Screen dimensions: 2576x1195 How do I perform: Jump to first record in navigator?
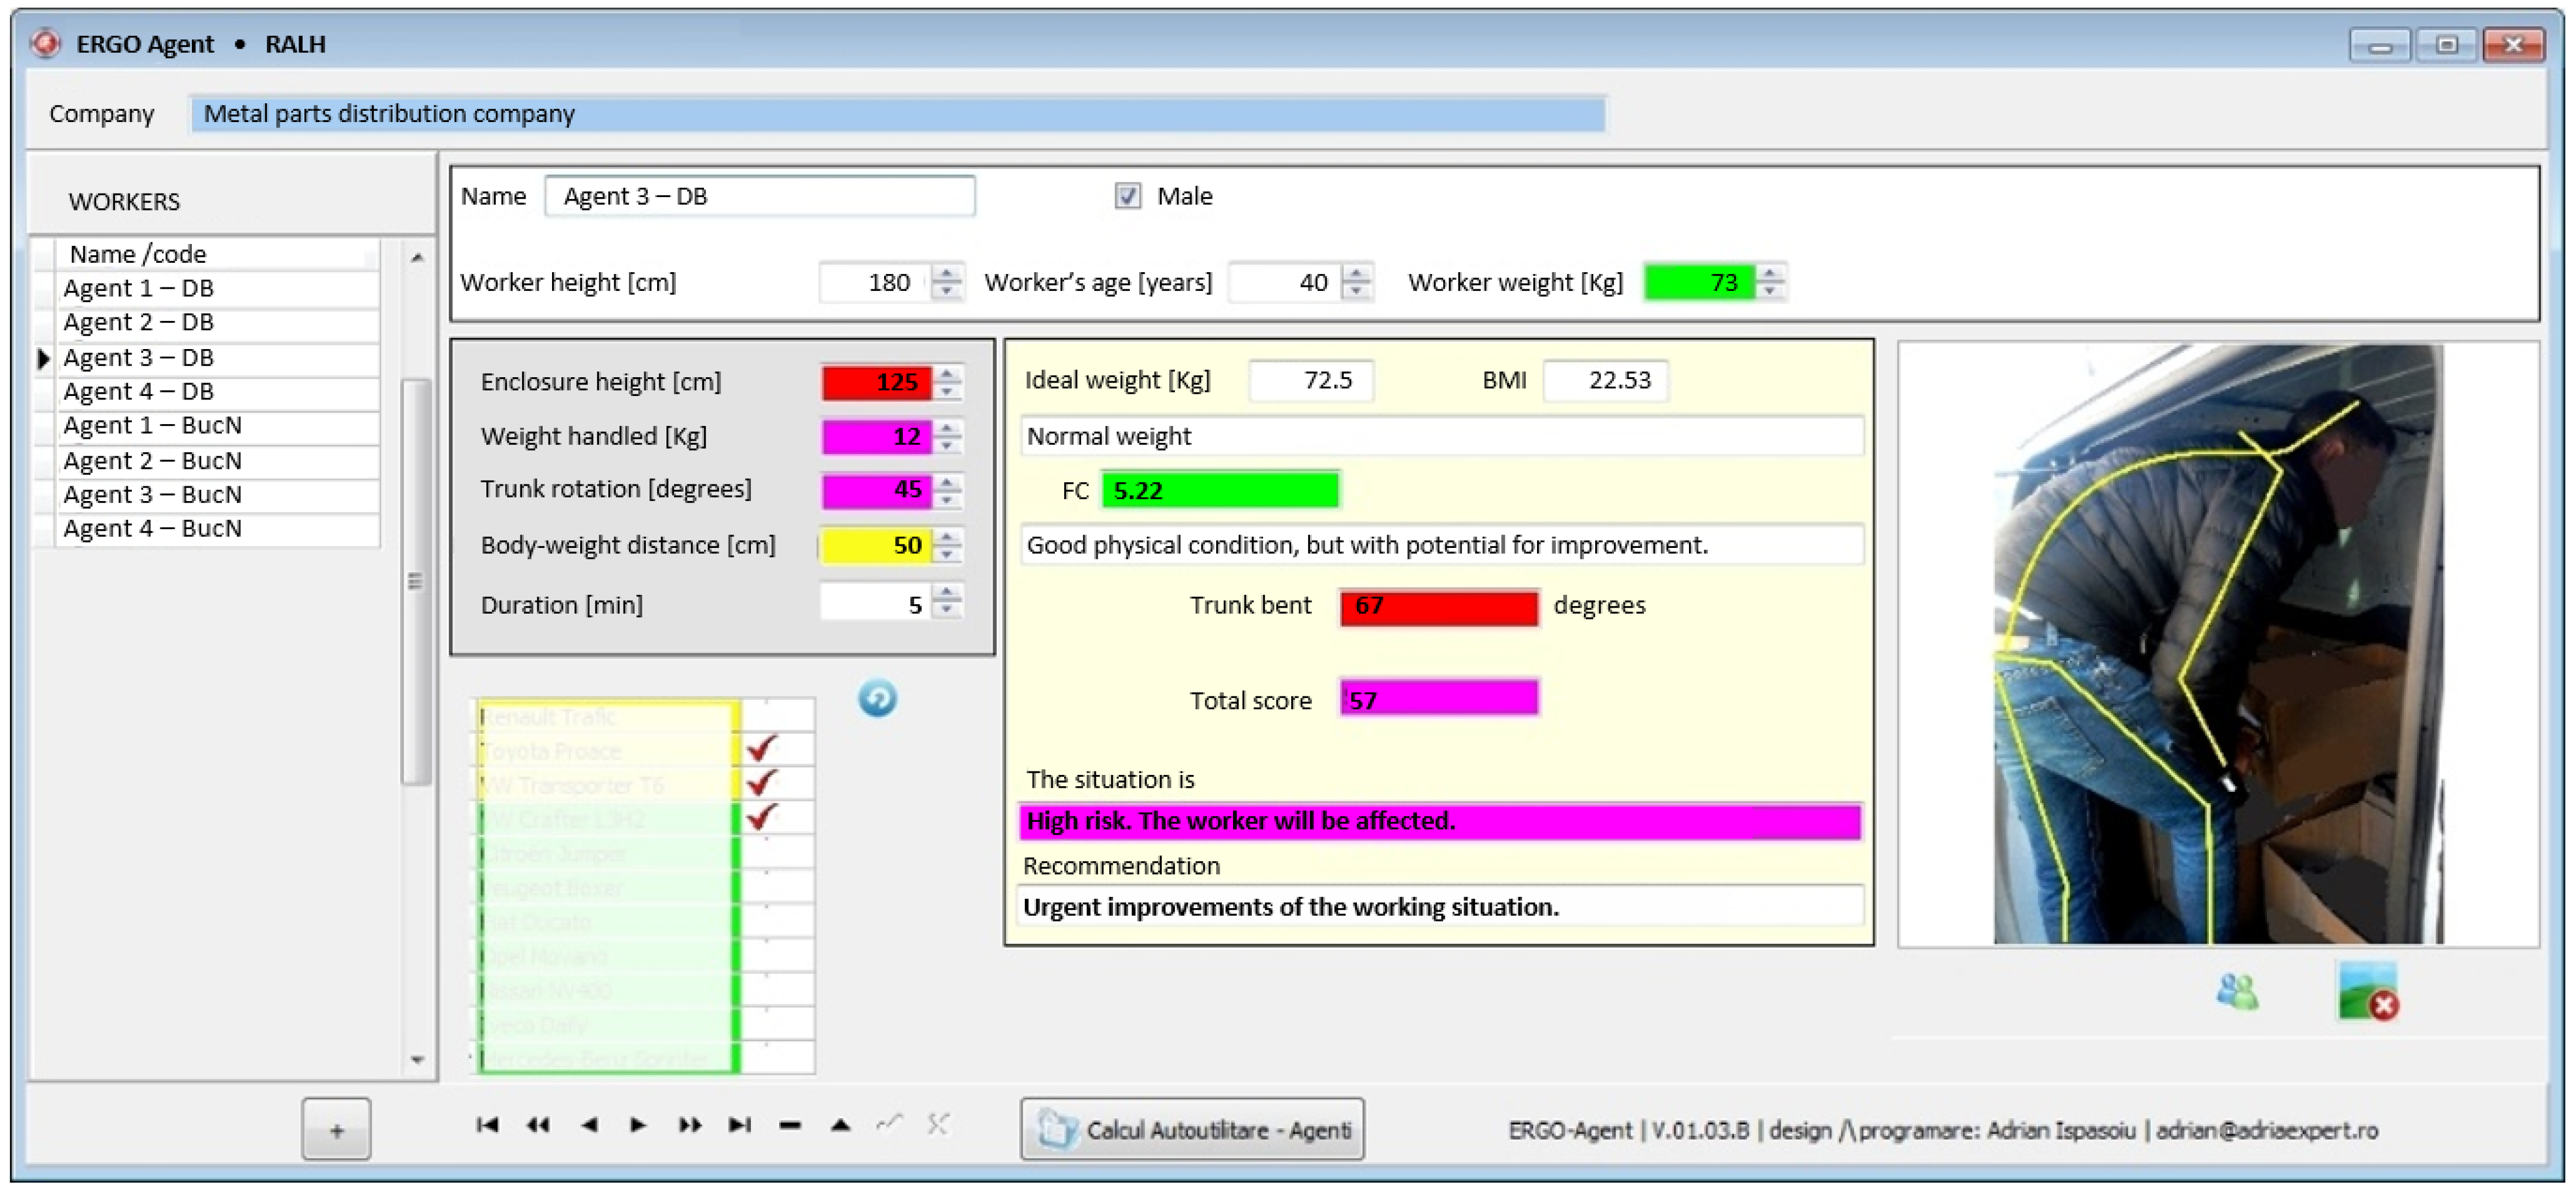[487, 1125]
